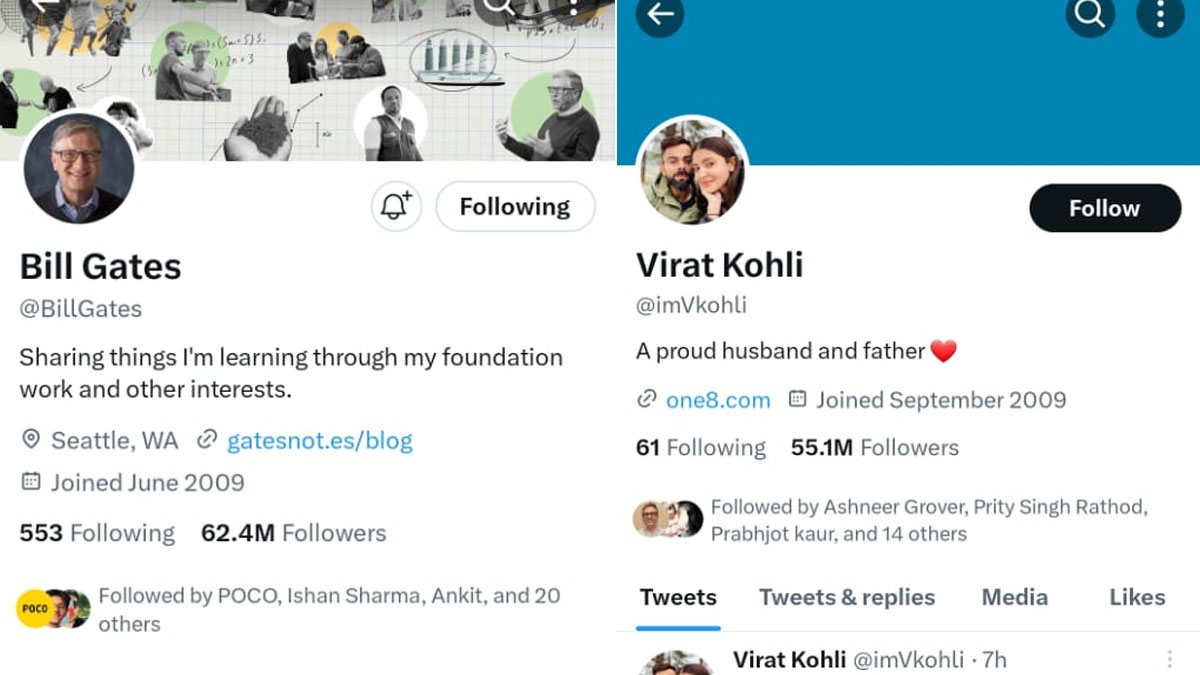Select the Tweets tab
Screen dimensions: 1200x675
click(678, 598)
